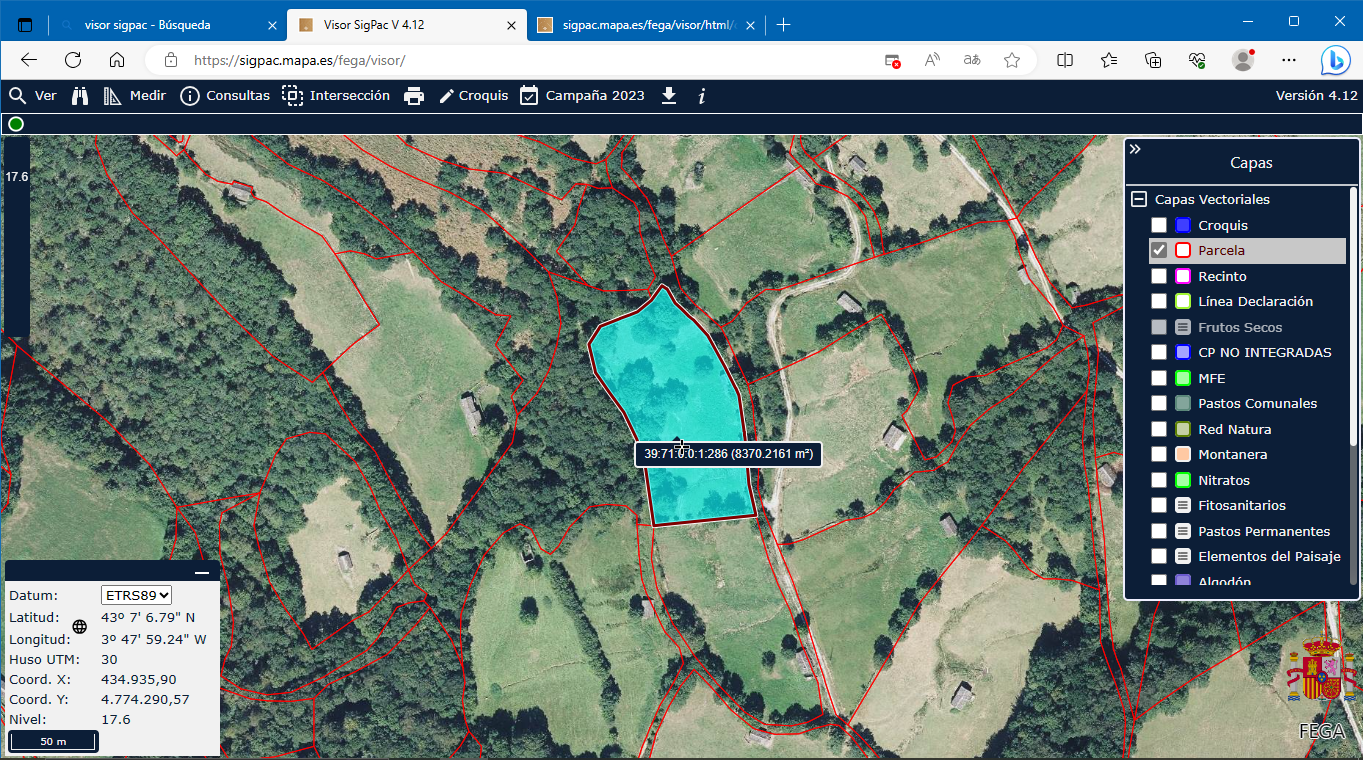
Task: Open the browser favorites list
Action: pyautogui.click(x=1109, y=60)
